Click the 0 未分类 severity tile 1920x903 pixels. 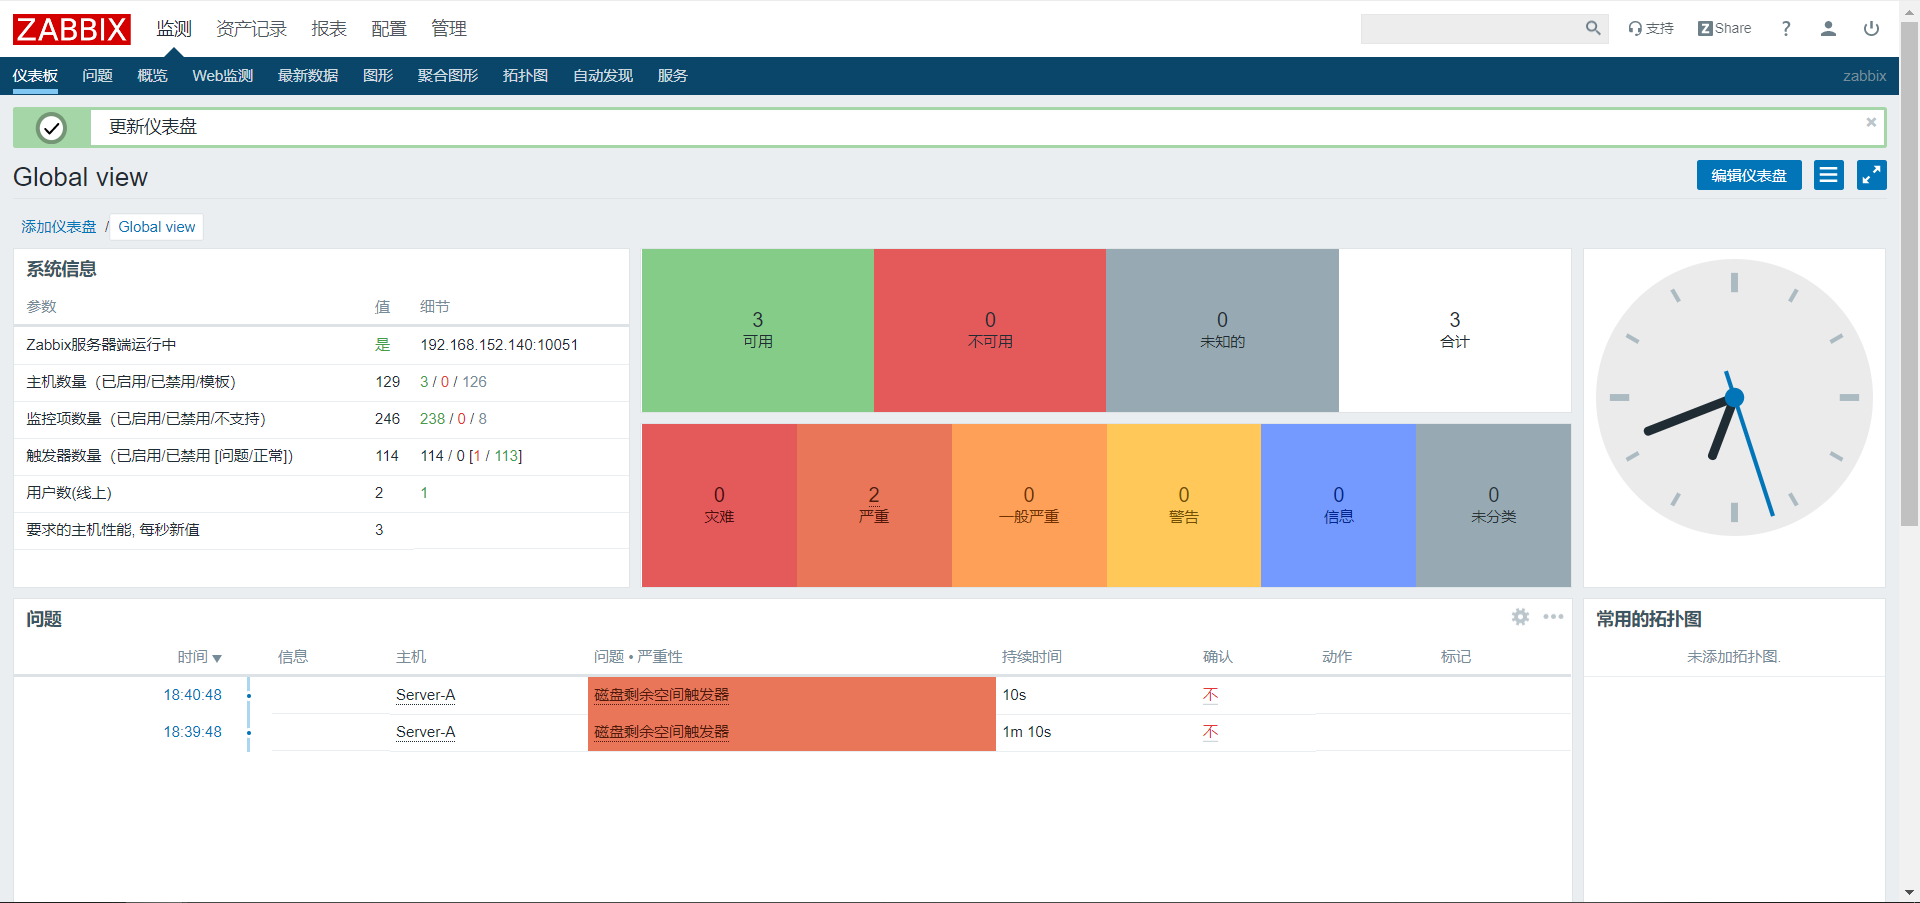point(1493,505)
